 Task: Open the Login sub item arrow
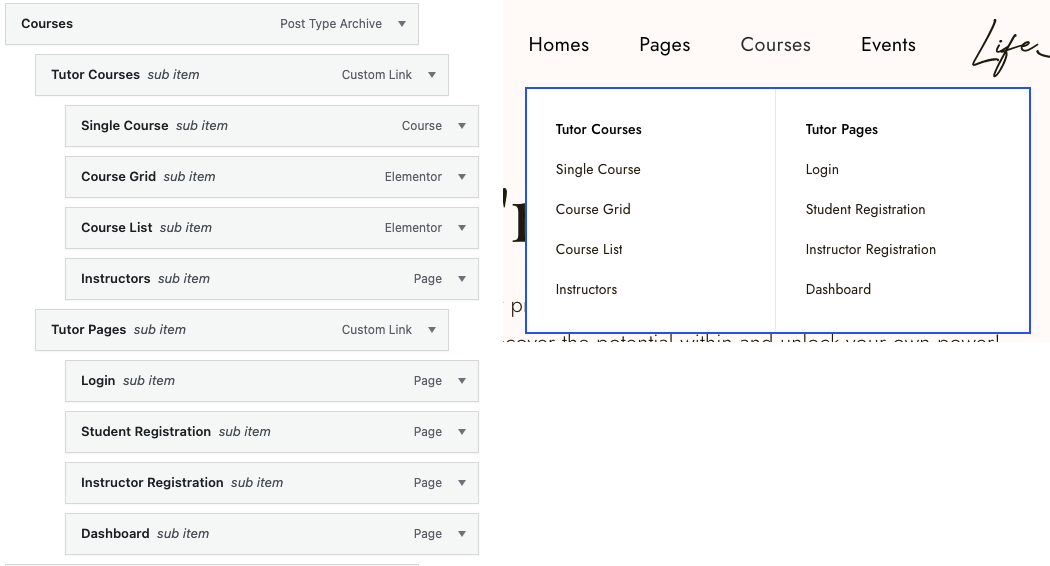pos(462,381)
